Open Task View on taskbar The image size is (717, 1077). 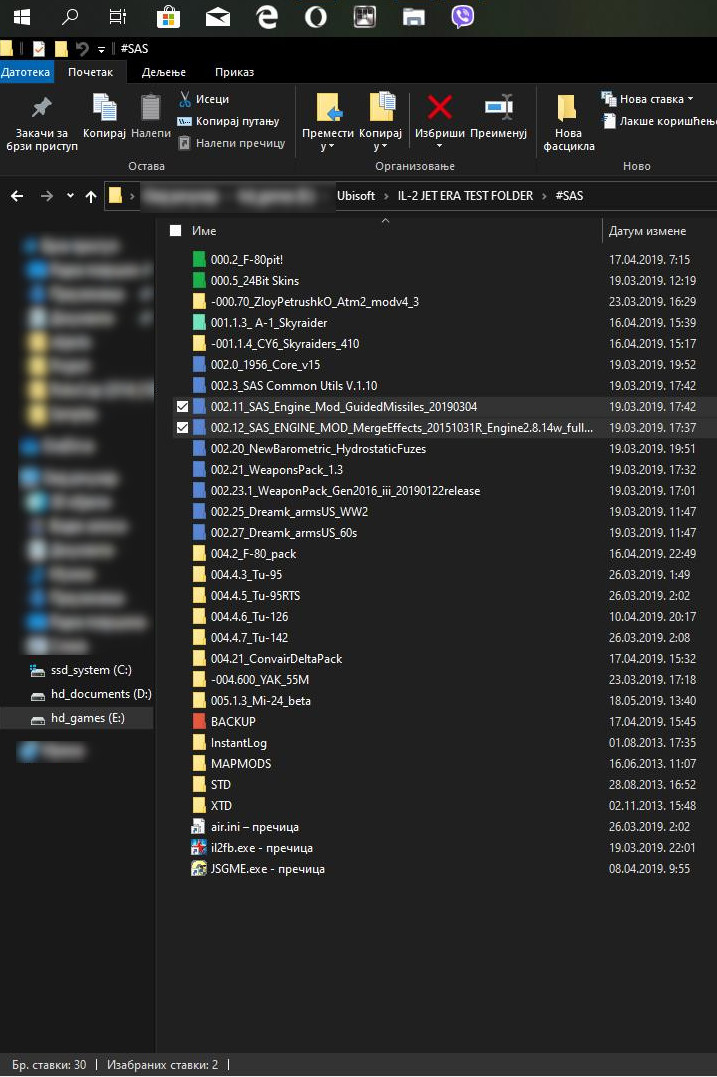[x=118, y=16]
